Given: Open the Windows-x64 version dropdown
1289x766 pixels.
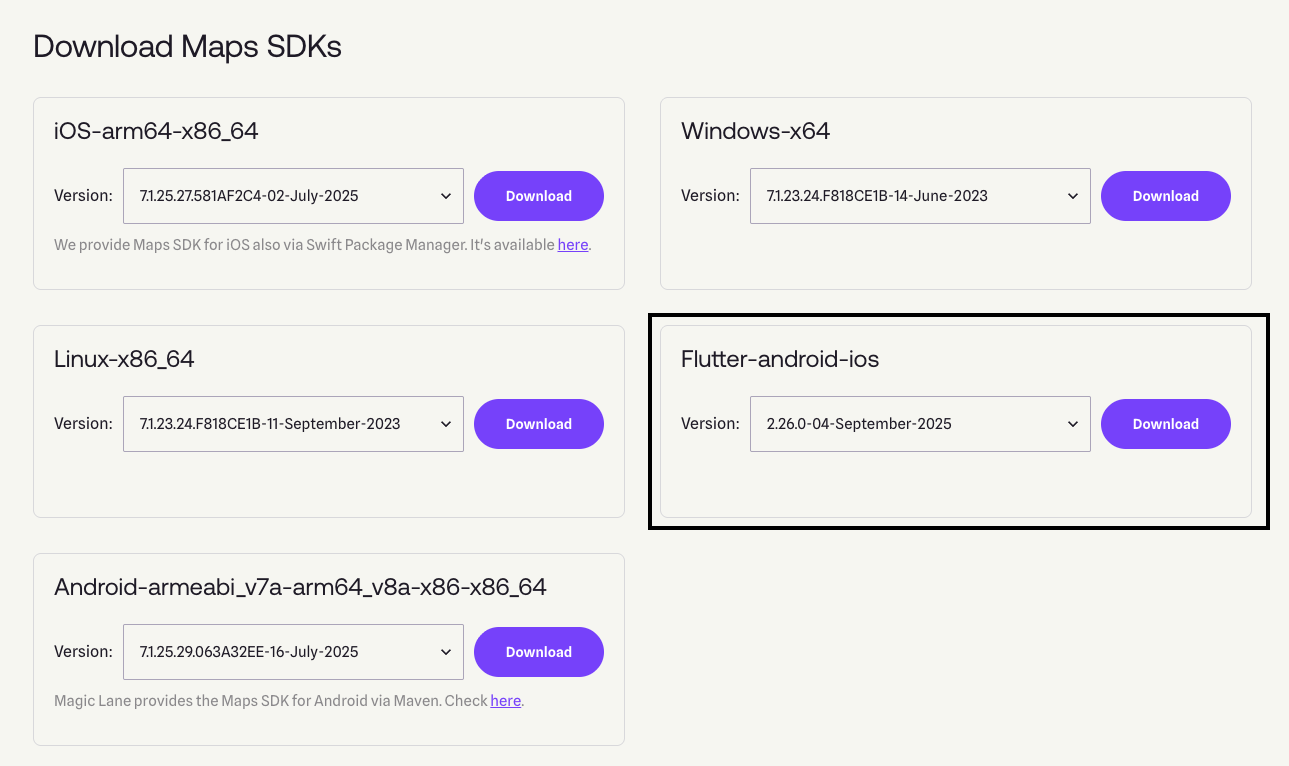Looking at the screenshot, I should tap(920, 196).
